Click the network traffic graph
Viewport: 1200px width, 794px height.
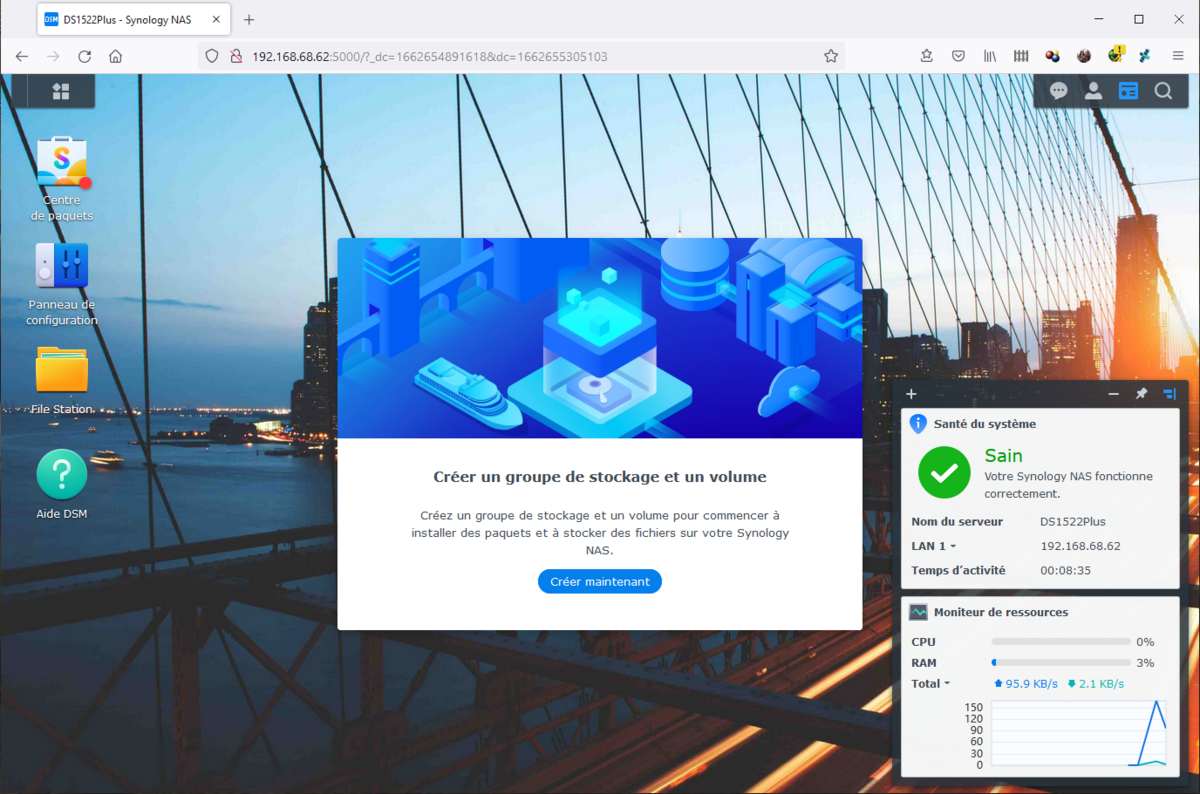[x=1077, y=735]
